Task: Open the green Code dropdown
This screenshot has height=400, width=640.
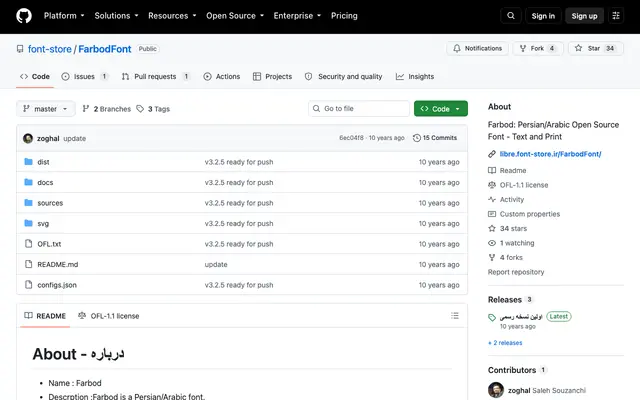Action: tap(441, 109)
